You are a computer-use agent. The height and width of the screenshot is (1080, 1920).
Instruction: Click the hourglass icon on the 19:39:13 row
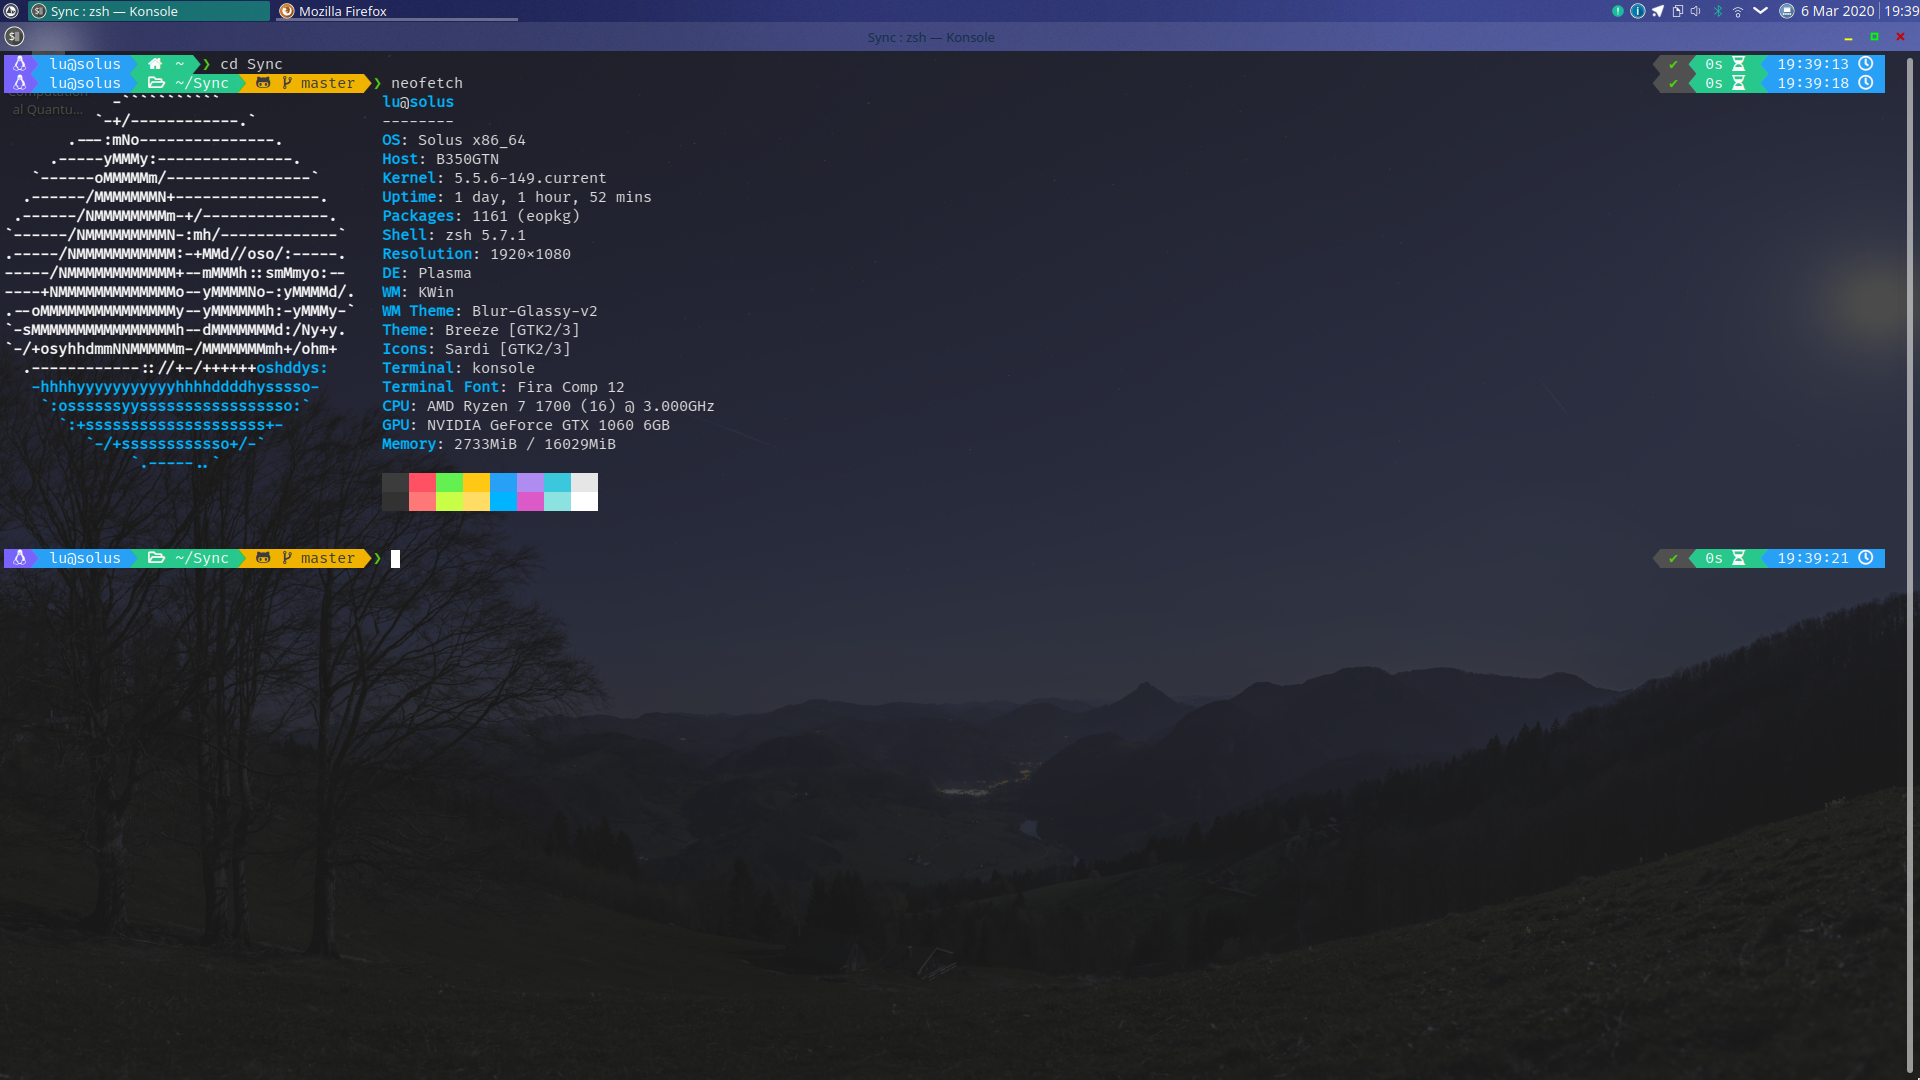click(x=1739, y=64)
